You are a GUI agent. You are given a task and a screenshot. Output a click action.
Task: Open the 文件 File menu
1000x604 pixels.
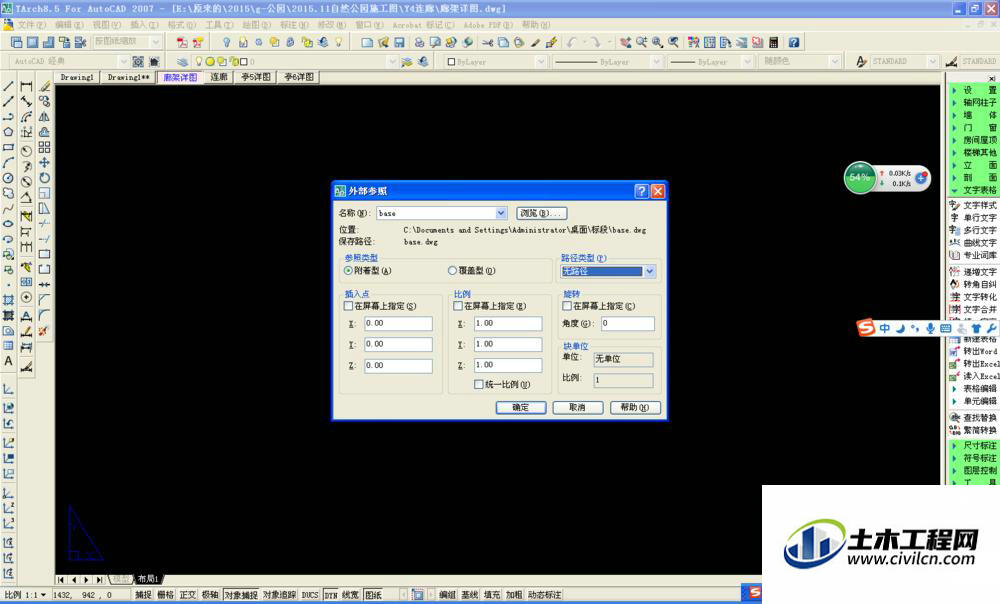pyautogui.click(x=31, y=25)
